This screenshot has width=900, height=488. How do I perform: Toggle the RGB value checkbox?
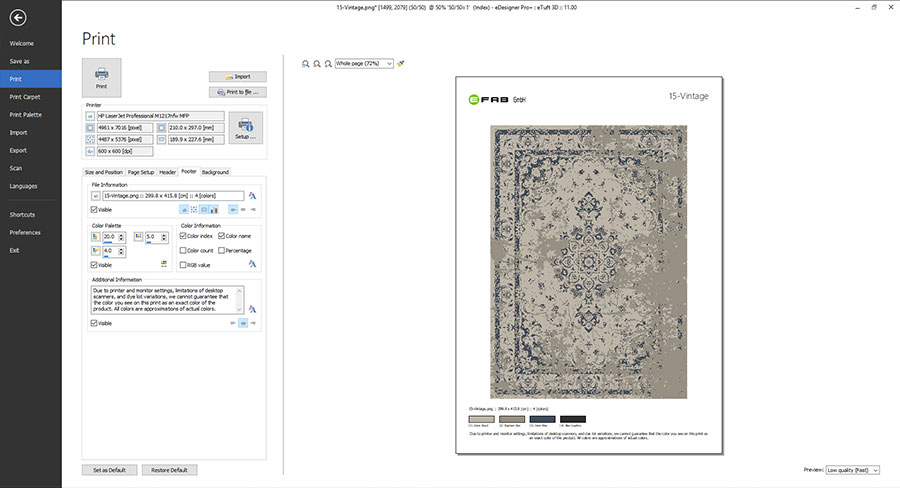pyautogui.click(x=183, y=265)
